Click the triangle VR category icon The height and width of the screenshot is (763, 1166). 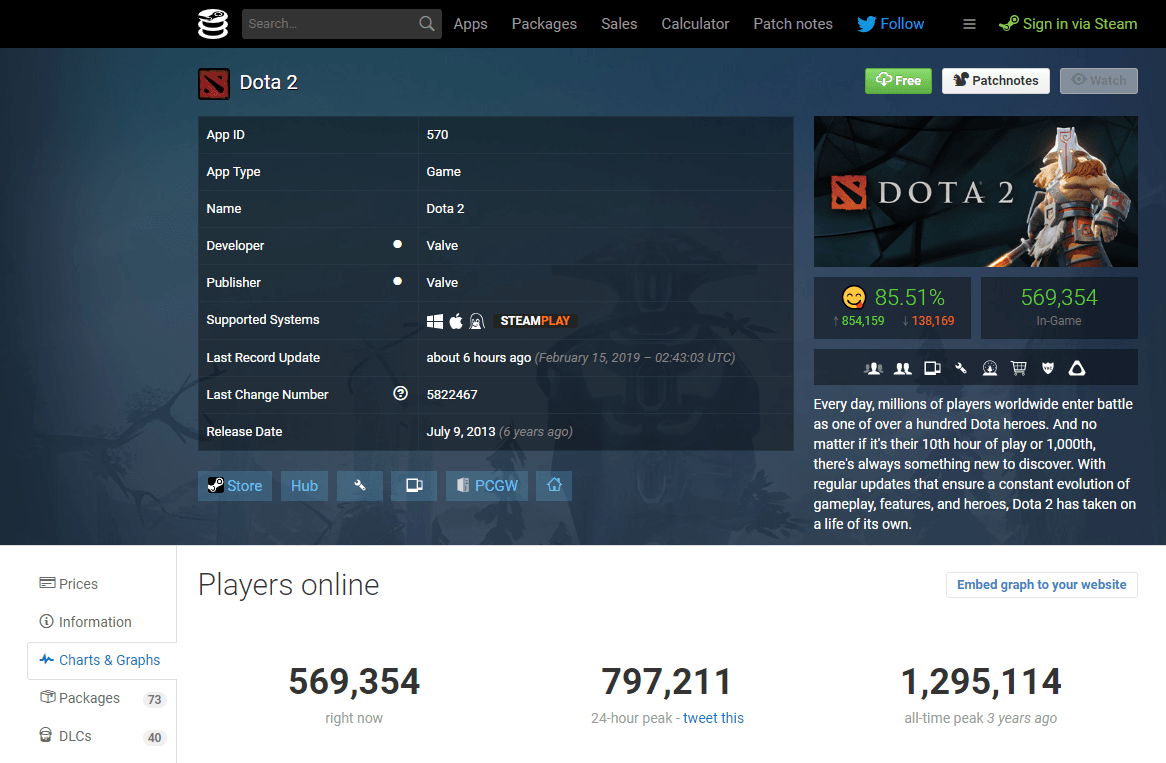[1077, 368]
